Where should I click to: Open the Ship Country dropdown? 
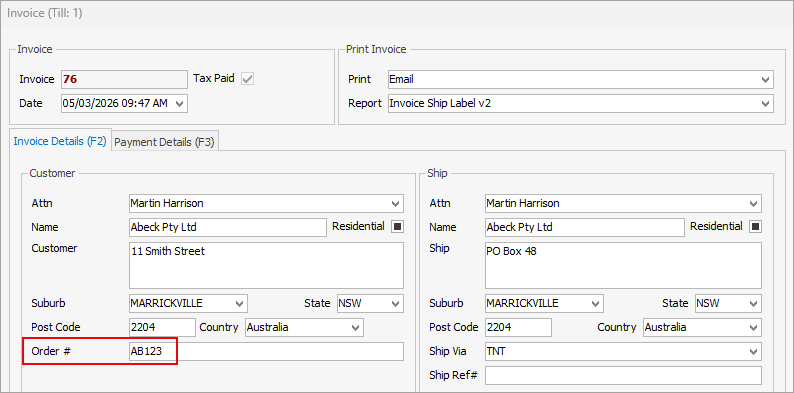point(753,328)
